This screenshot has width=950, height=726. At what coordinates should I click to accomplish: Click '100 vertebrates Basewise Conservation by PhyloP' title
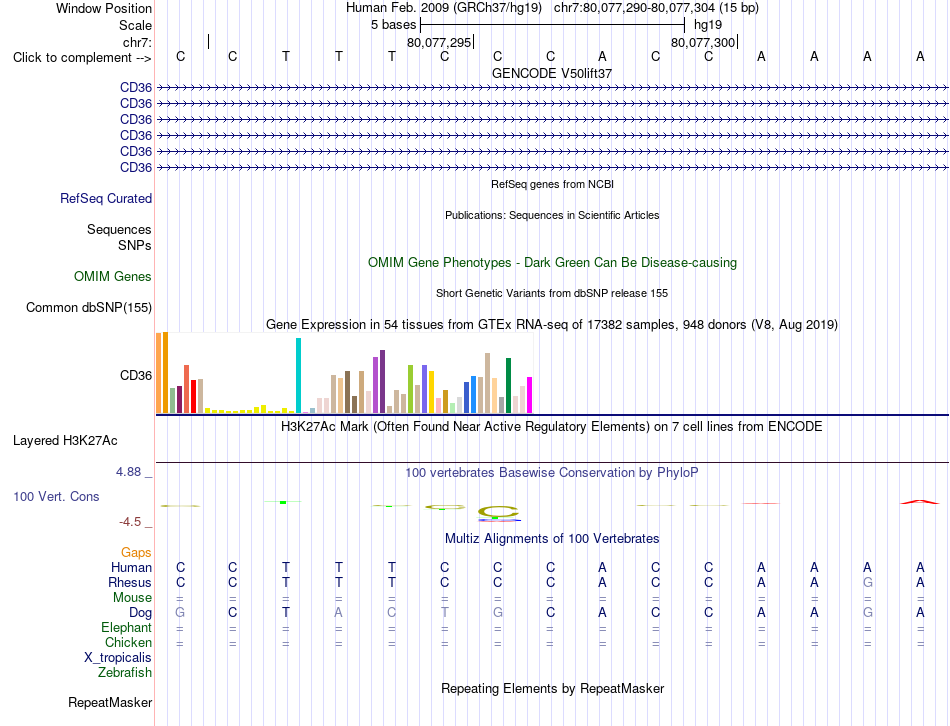552,473
